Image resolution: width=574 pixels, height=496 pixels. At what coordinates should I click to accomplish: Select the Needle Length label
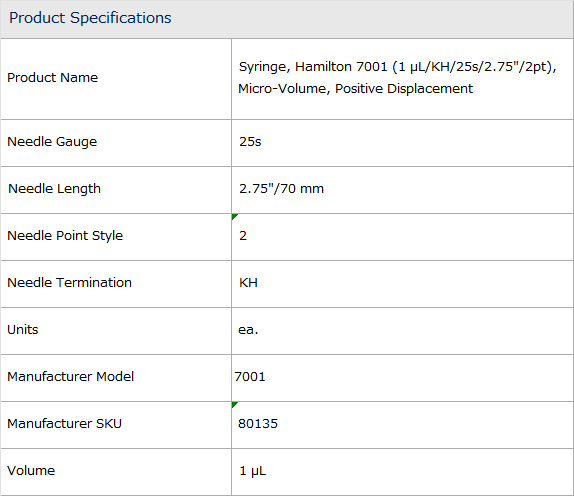pyautogui.click(x=54, y=189)
